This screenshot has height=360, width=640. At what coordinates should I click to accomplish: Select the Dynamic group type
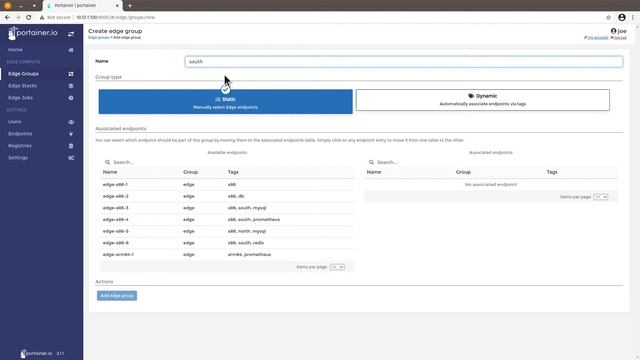point(482,100)
